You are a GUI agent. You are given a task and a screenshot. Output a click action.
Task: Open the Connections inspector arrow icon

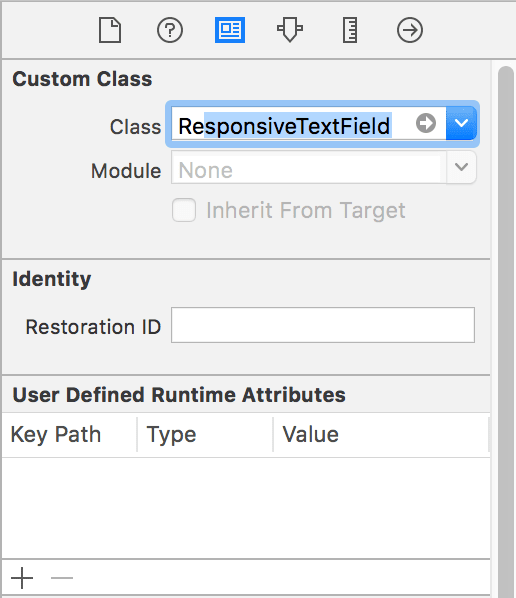pos(410,30)
